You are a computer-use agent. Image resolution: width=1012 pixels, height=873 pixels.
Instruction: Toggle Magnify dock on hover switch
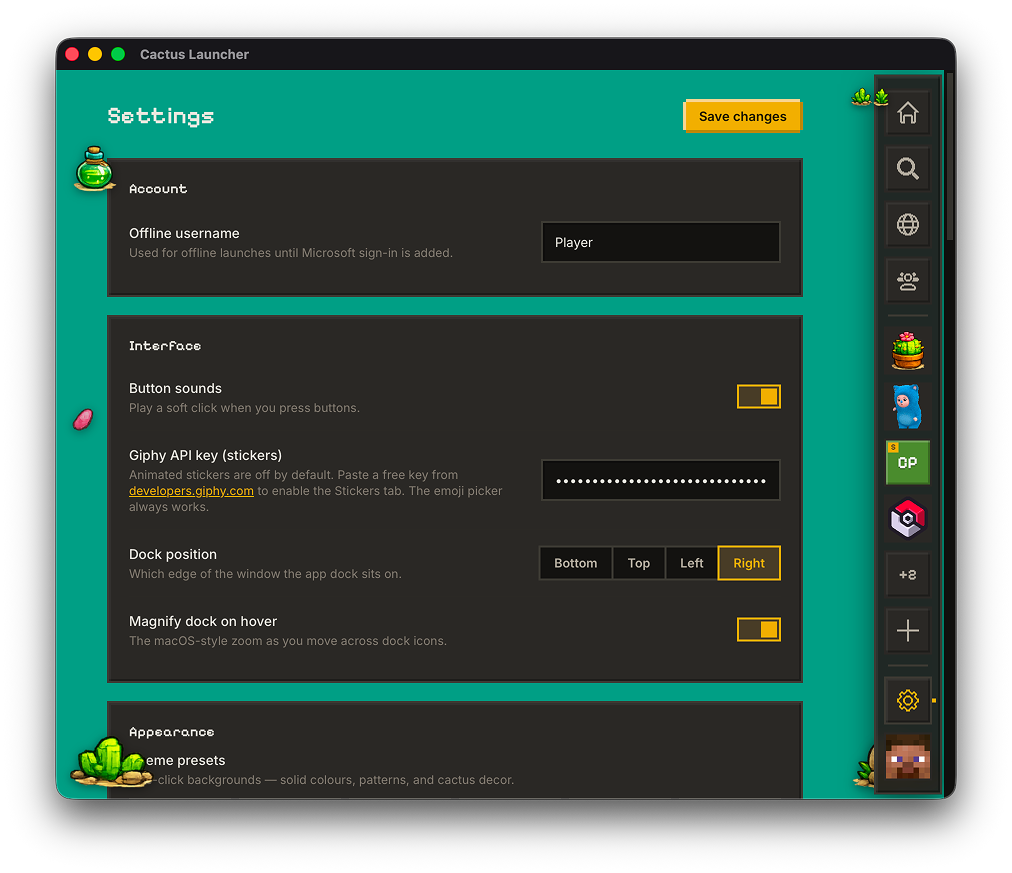[758, 630]
